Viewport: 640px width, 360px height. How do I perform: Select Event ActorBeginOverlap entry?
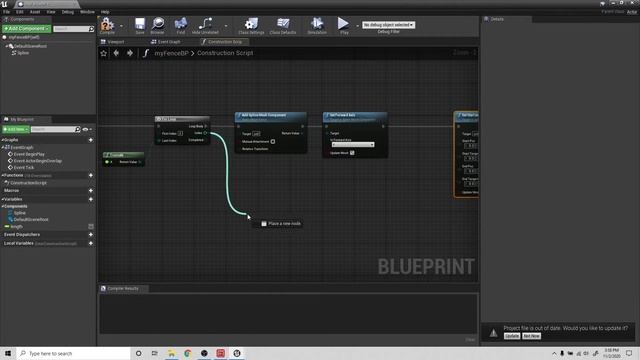(38, 161)
